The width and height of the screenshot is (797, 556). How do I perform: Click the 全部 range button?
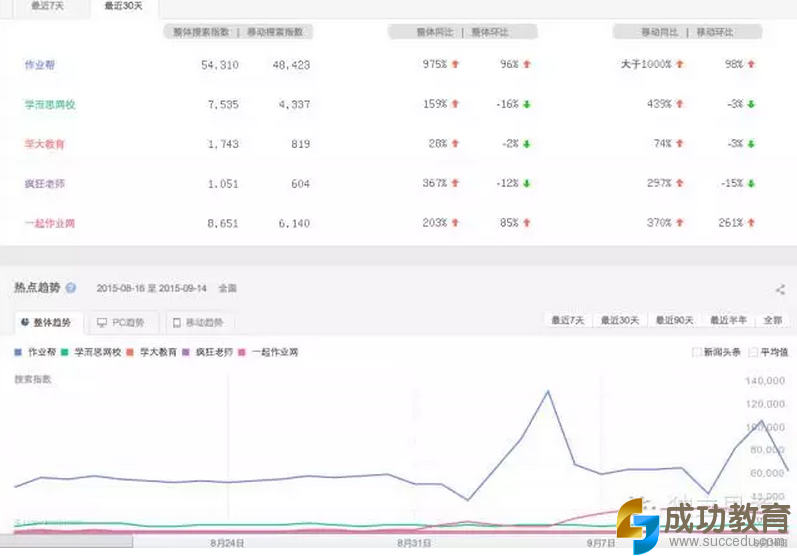click(773, 320)
